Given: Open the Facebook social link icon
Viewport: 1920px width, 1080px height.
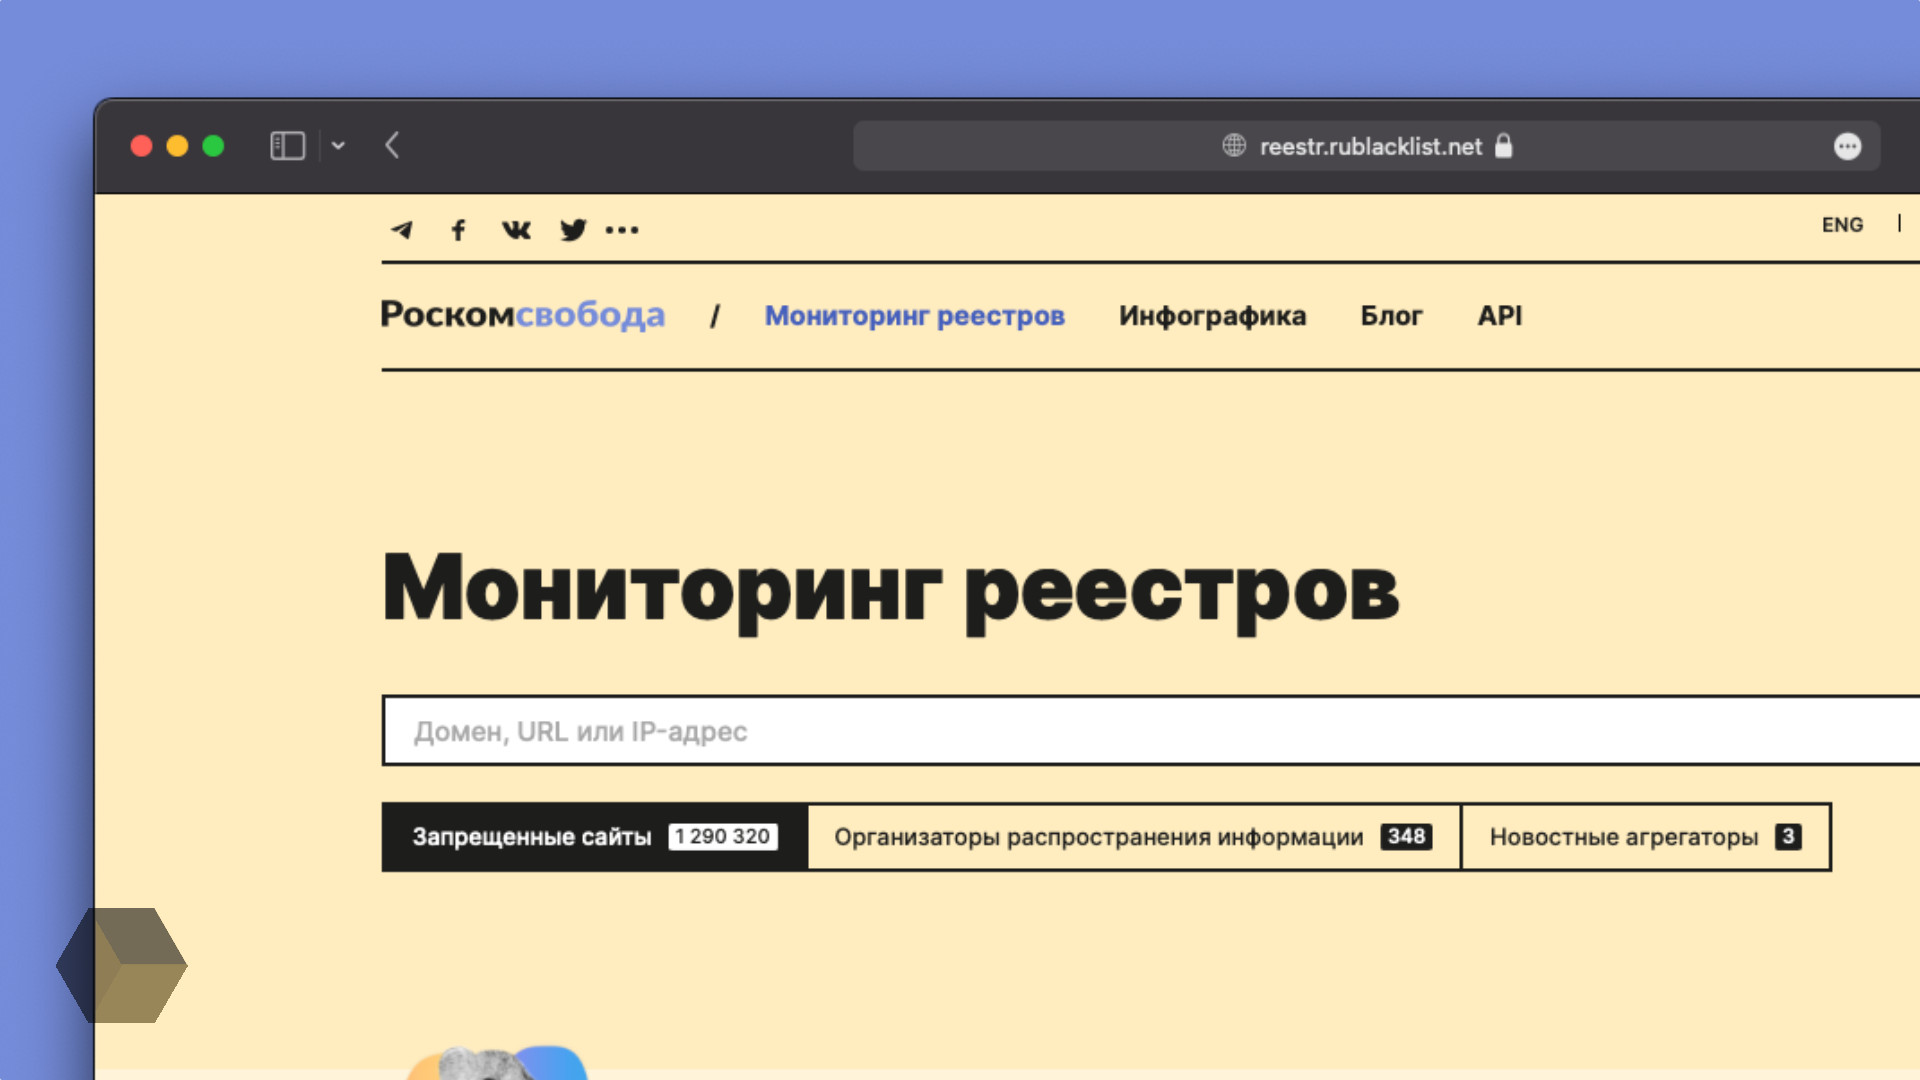Looking at the screenshot, I should (x=458, y=230).
